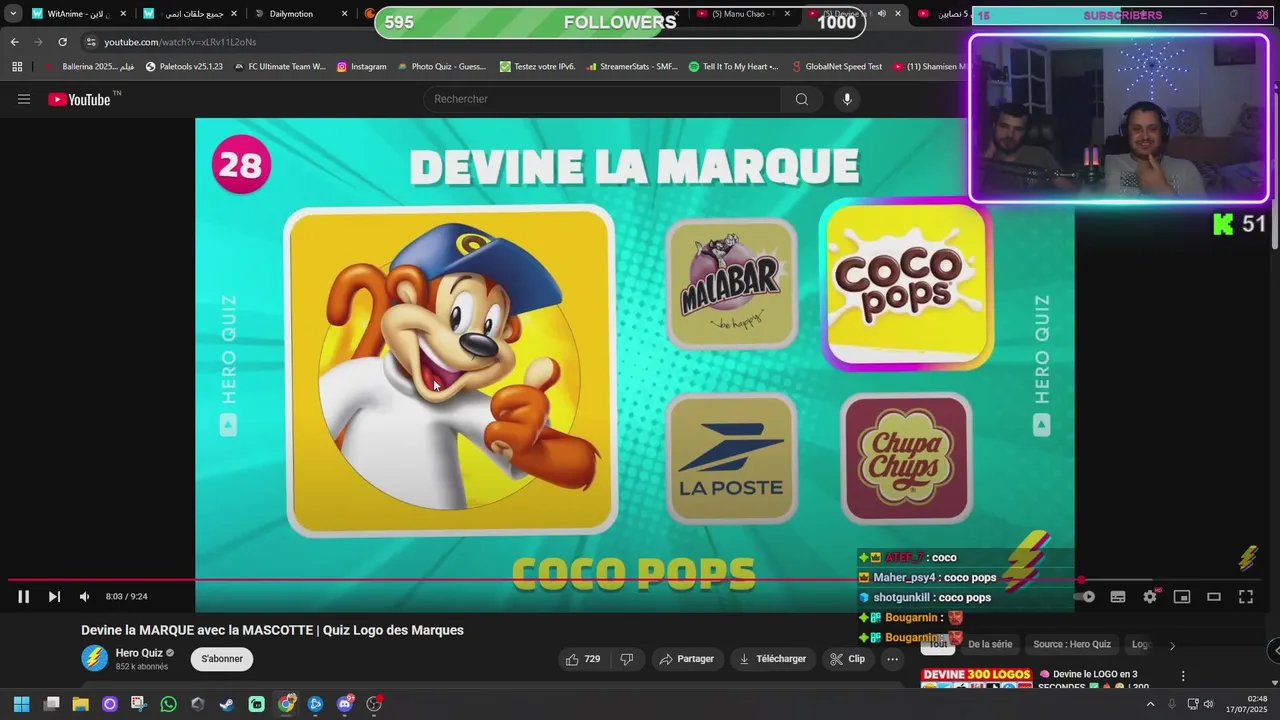The image size is (1280, 720).
Task: Start voice search with the microphone icon
Action: tap(847, 99)
